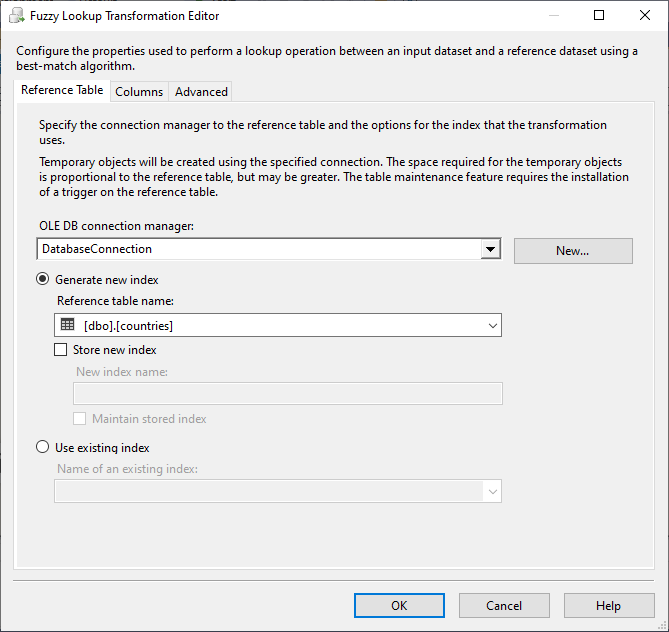Expand the Reference table name dropdown

coord(492,325)
